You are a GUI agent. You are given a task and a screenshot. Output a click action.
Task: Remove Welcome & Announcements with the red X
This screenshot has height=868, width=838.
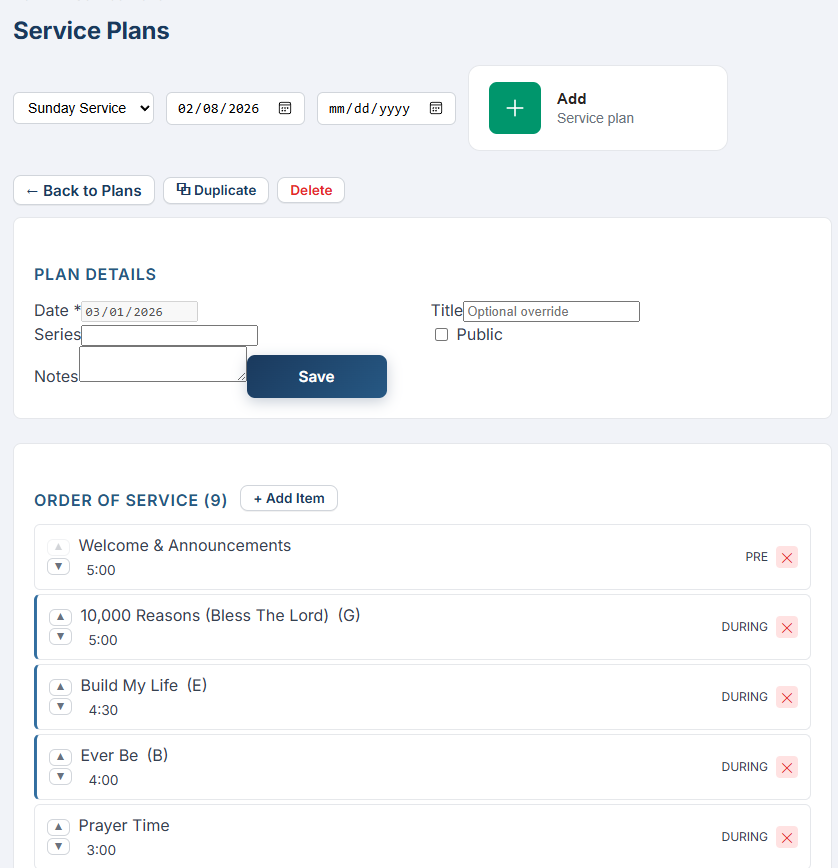tap(787, 558)
